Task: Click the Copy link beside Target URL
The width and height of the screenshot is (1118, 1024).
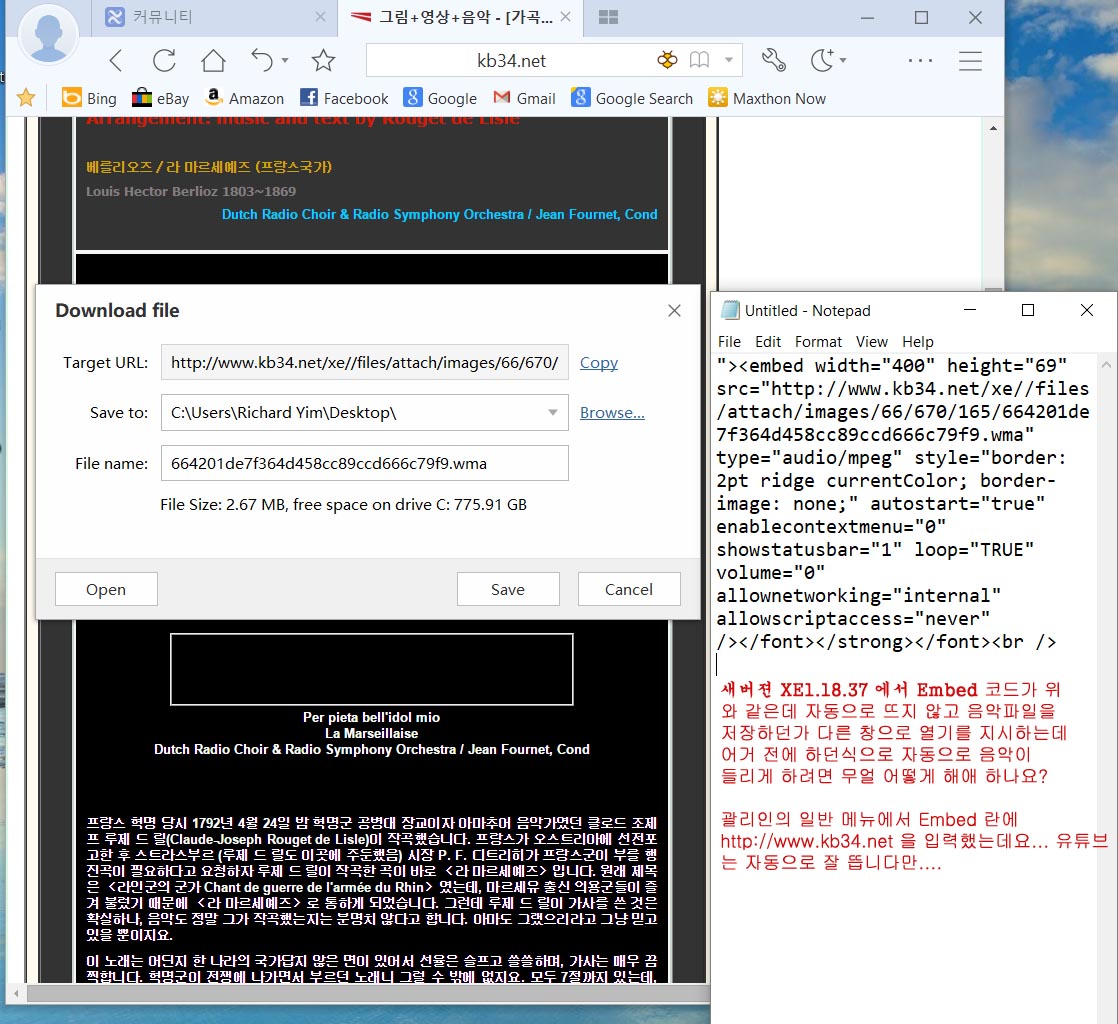Action: (x=598, y=362)
